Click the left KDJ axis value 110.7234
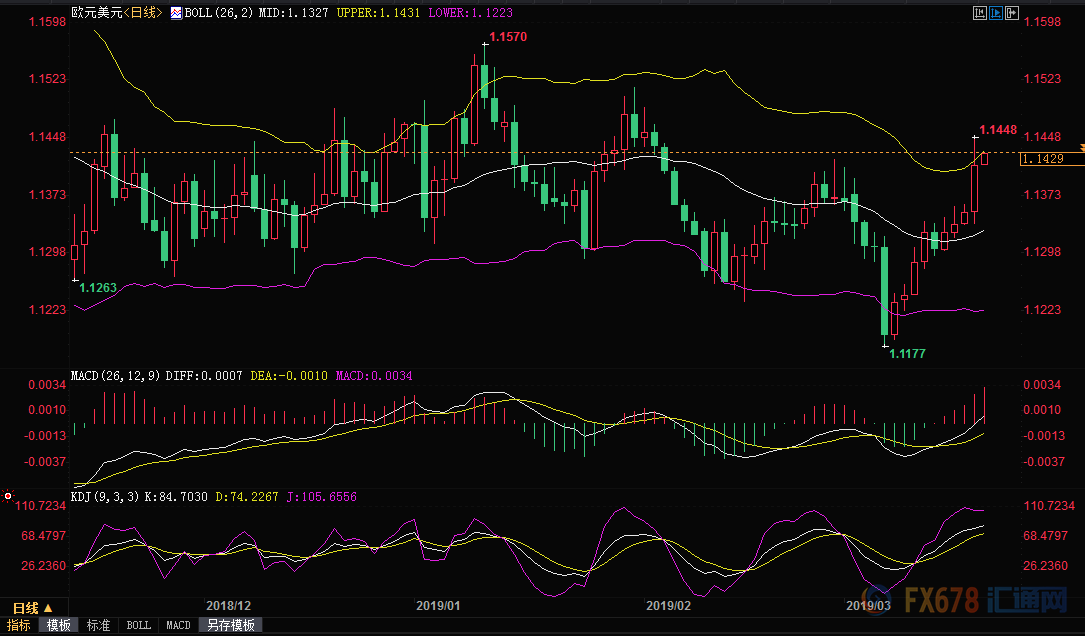Viewport: 1085px width, 636px height. 41,506
